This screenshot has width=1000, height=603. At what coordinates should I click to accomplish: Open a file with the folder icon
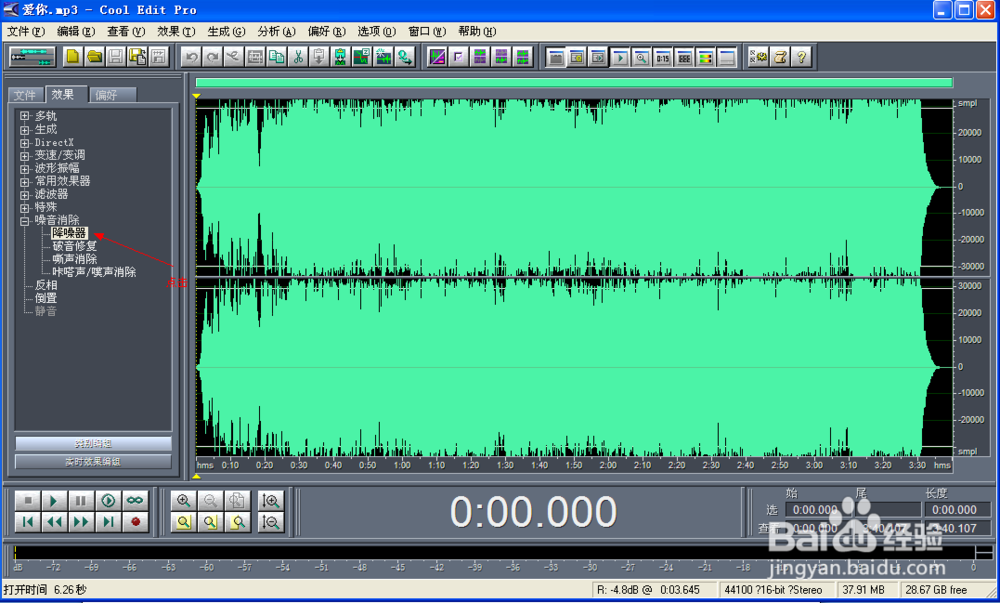click(94, 57)
